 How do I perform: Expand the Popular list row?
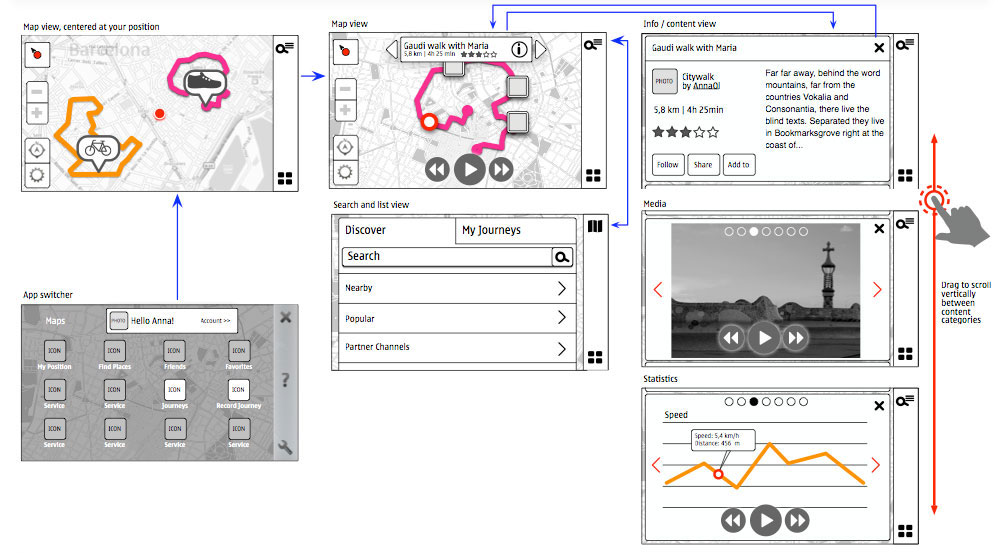(x=562, y=319)
